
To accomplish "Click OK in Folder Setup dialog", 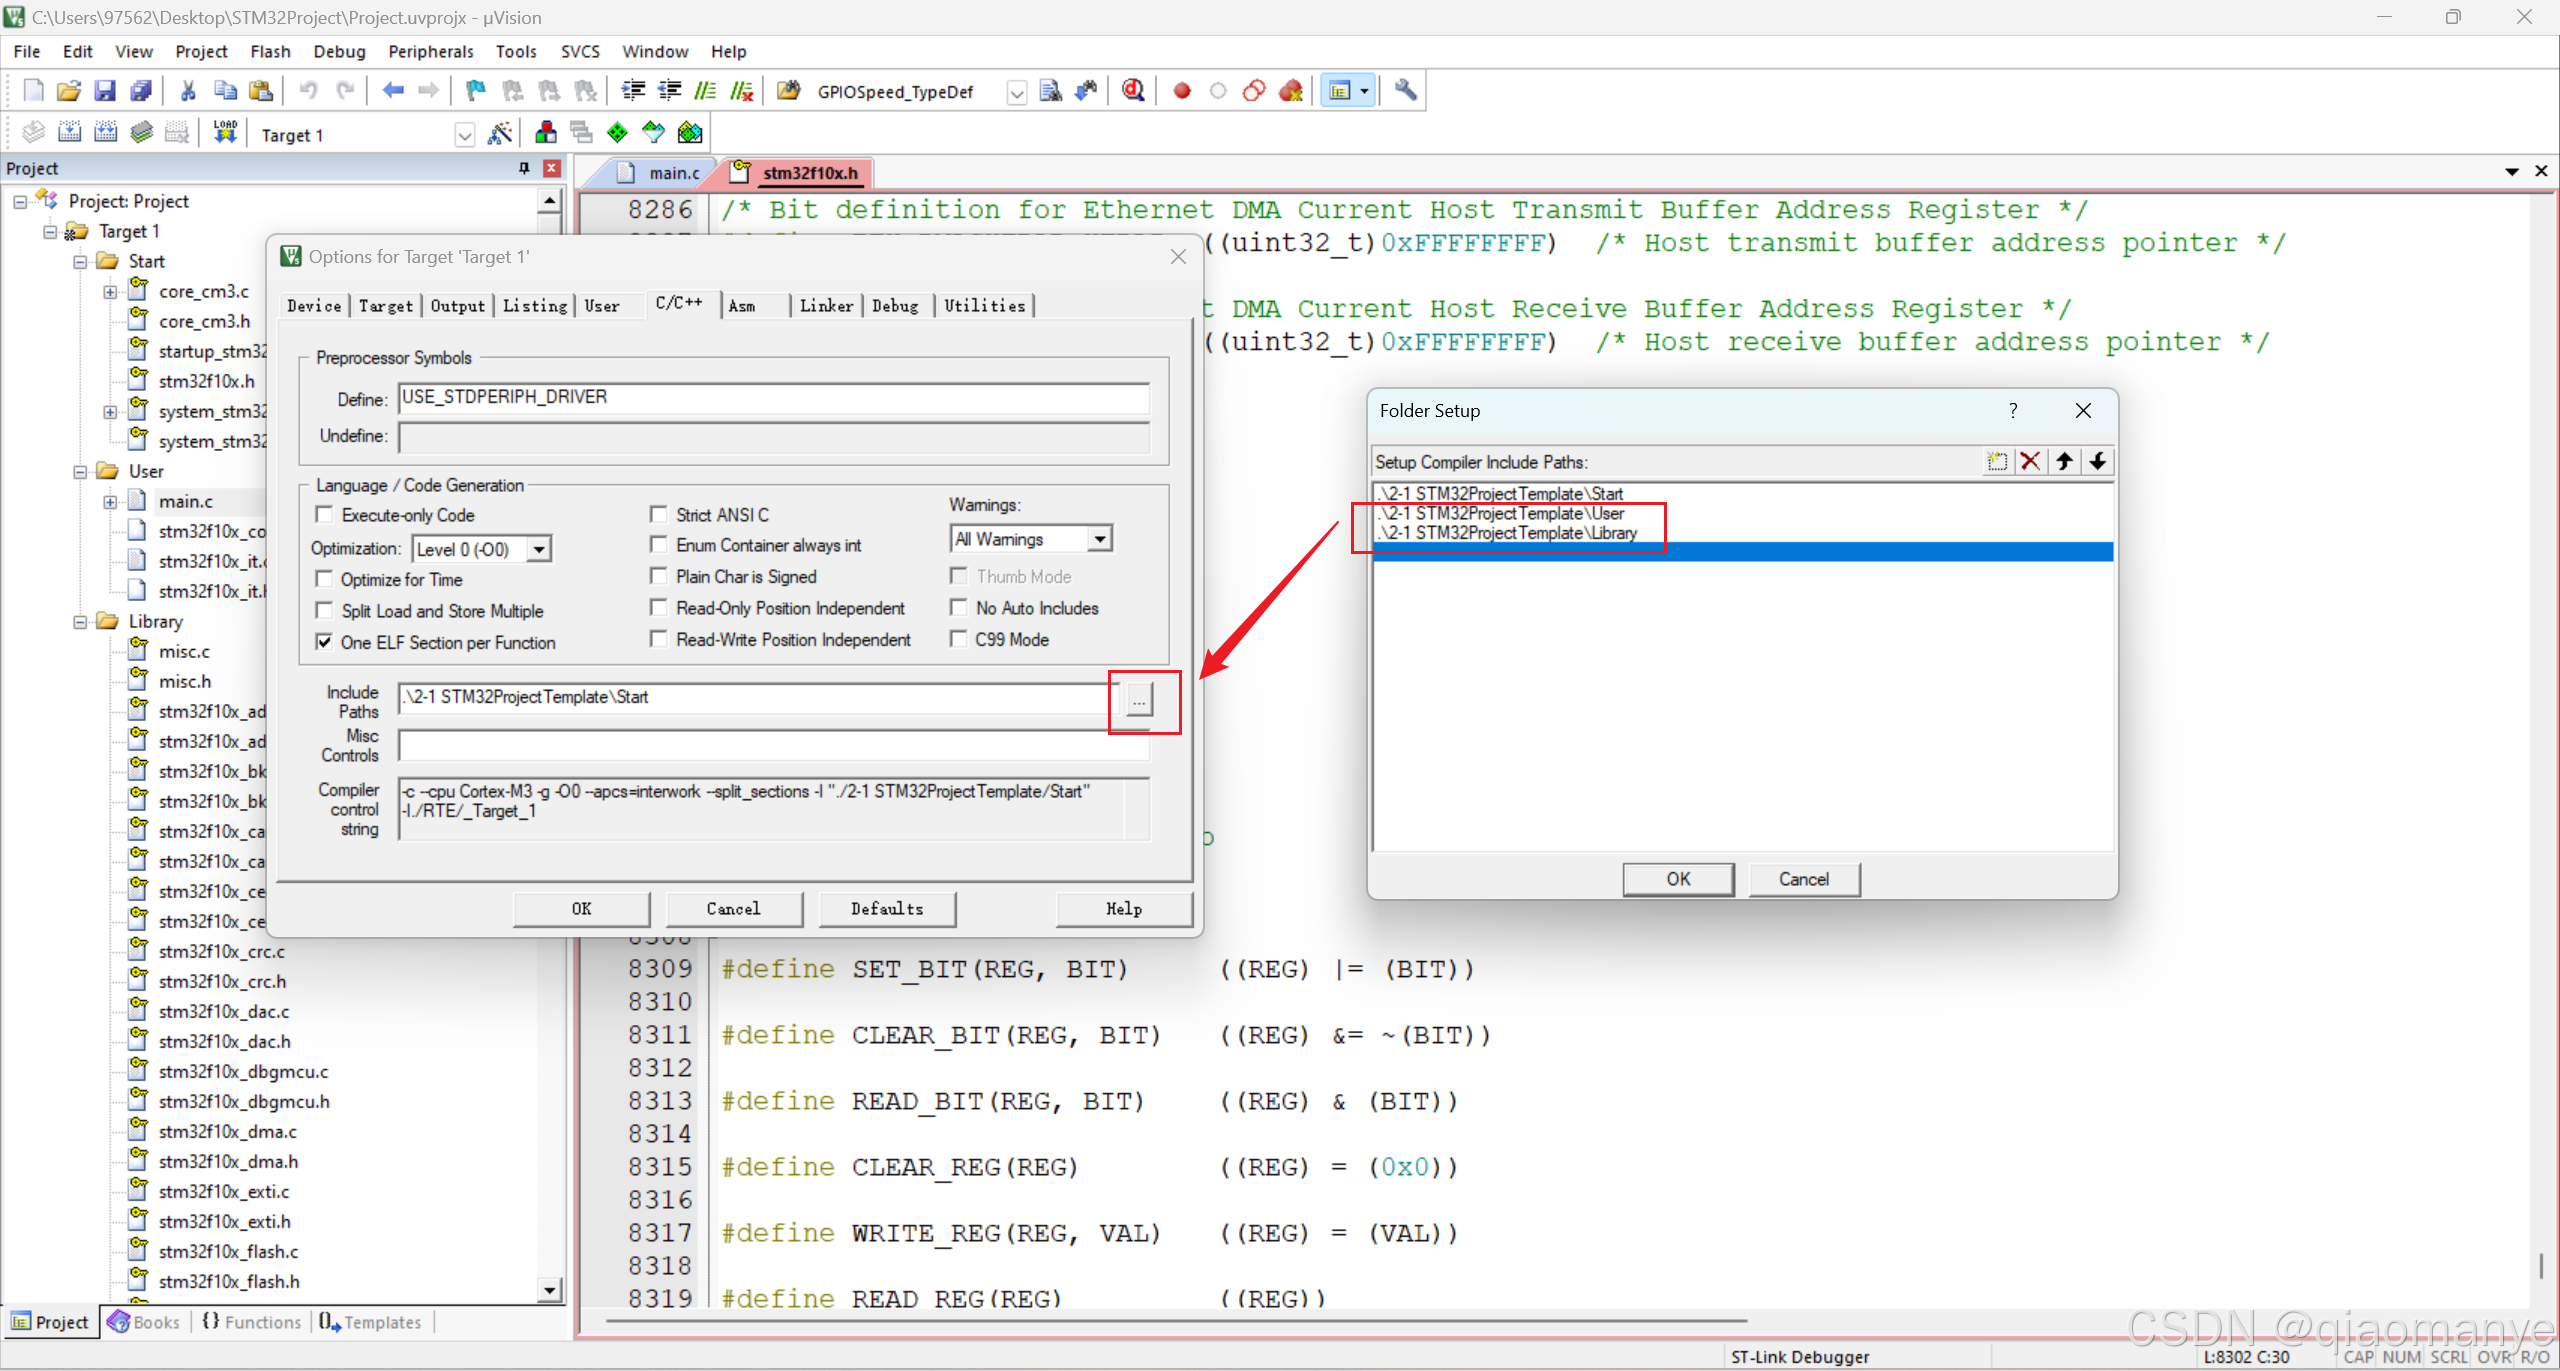I will [1677, 879].
